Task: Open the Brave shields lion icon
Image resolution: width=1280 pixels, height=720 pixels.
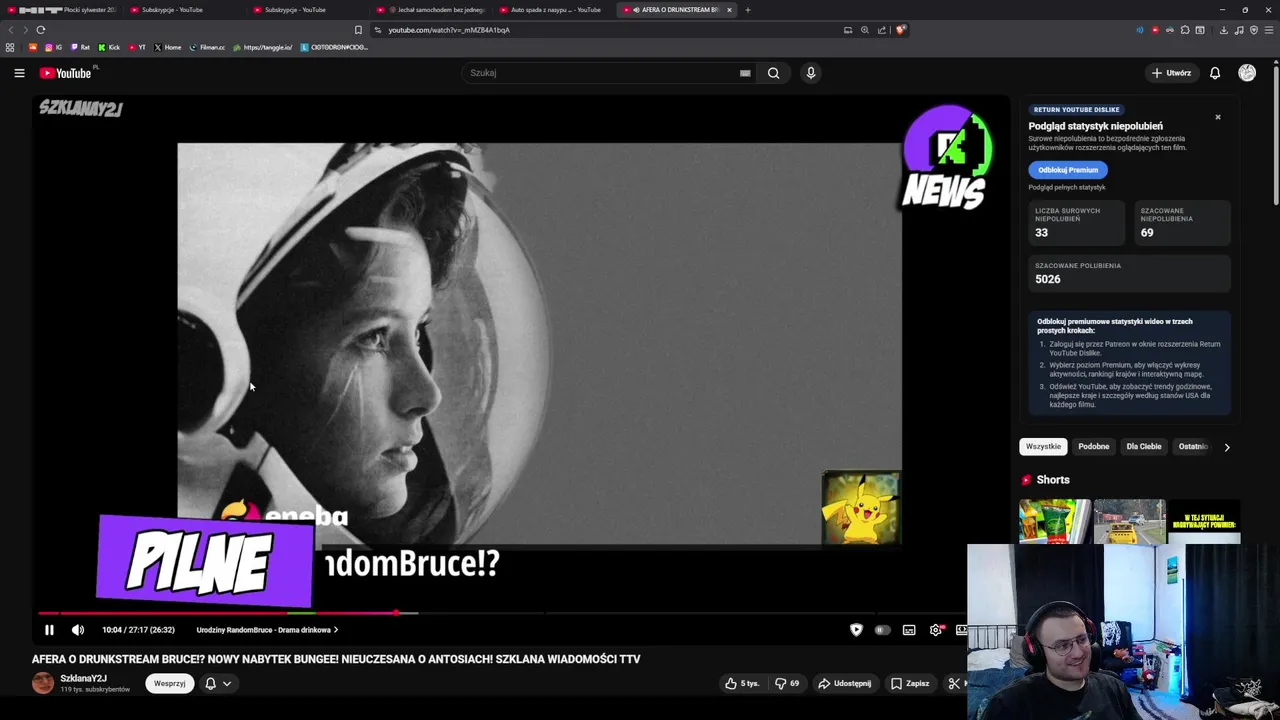Action: (900, 30)
